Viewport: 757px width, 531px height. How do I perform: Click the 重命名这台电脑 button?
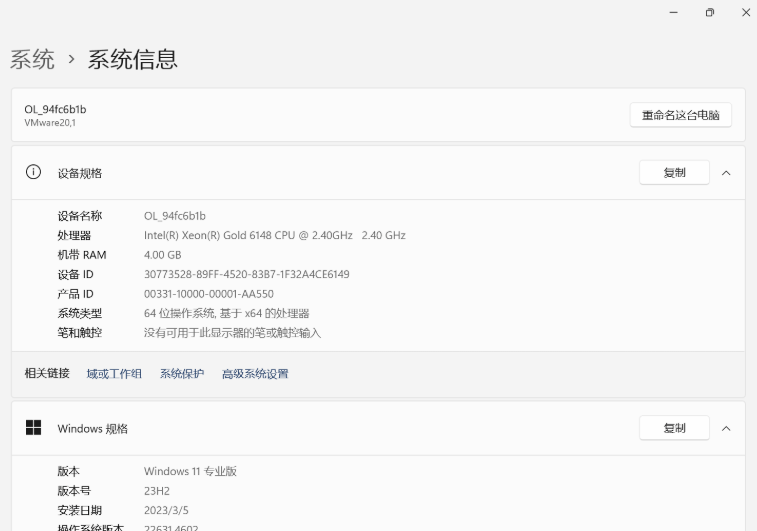pos(680,115)
